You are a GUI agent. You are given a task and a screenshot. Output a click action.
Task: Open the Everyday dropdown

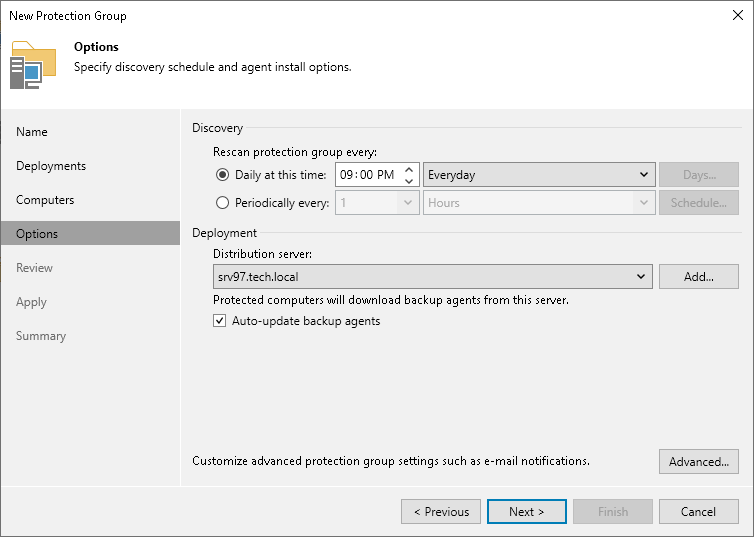[x=539, y=175]
